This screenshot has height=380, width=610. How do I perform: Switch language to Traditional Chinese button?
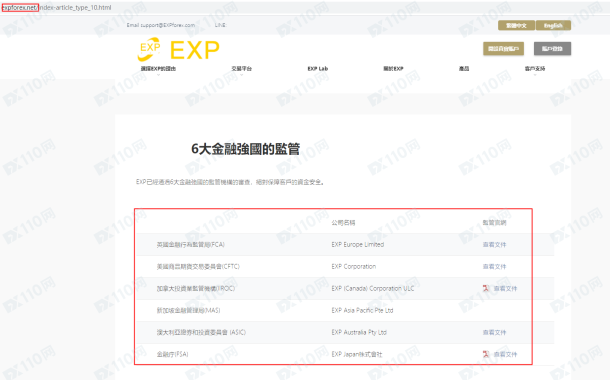tap(516, 25)
